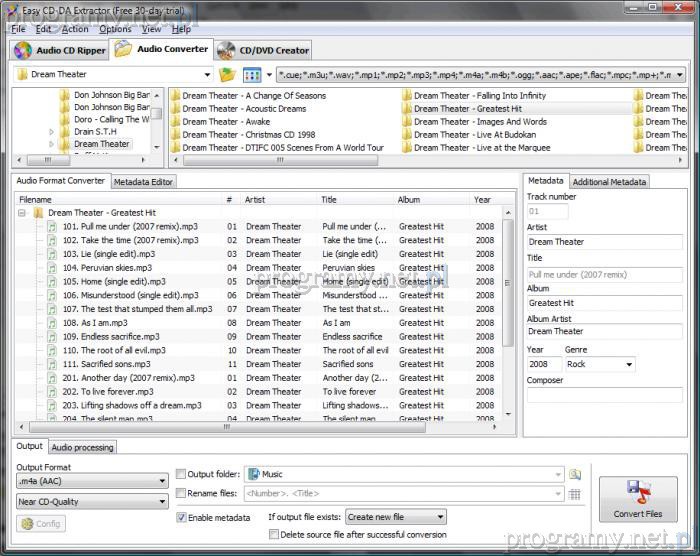
Task: Tick the Rename files checkbox
Action: point(181,494)
